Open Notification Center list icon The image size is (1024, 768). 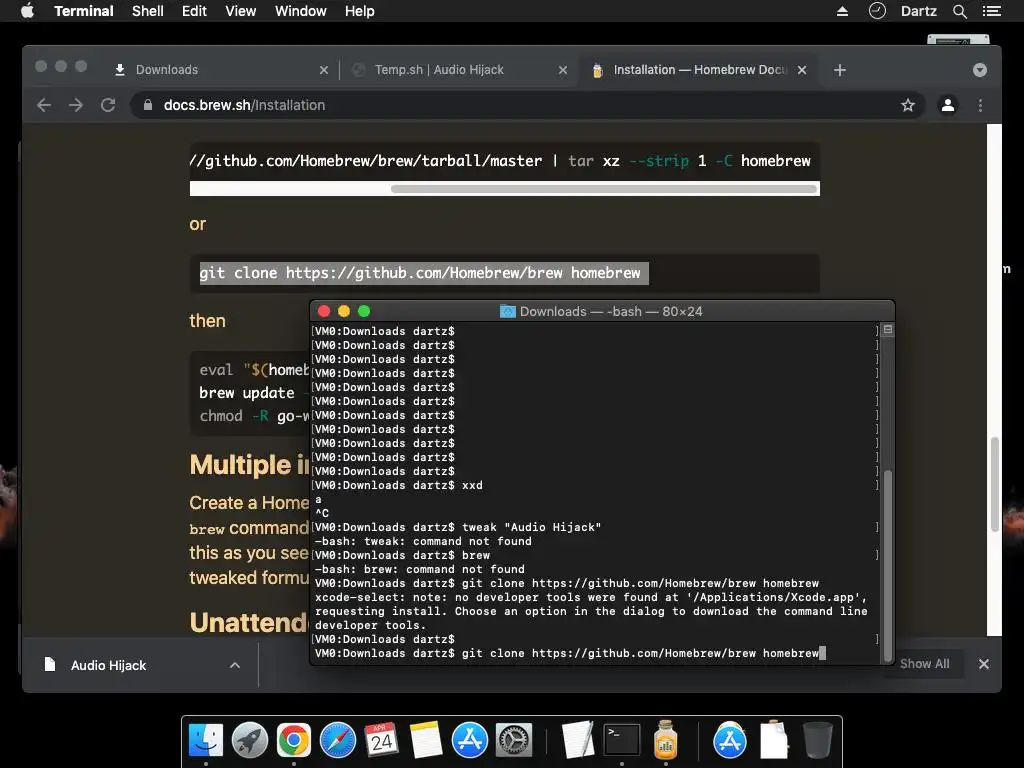point(991,11)
